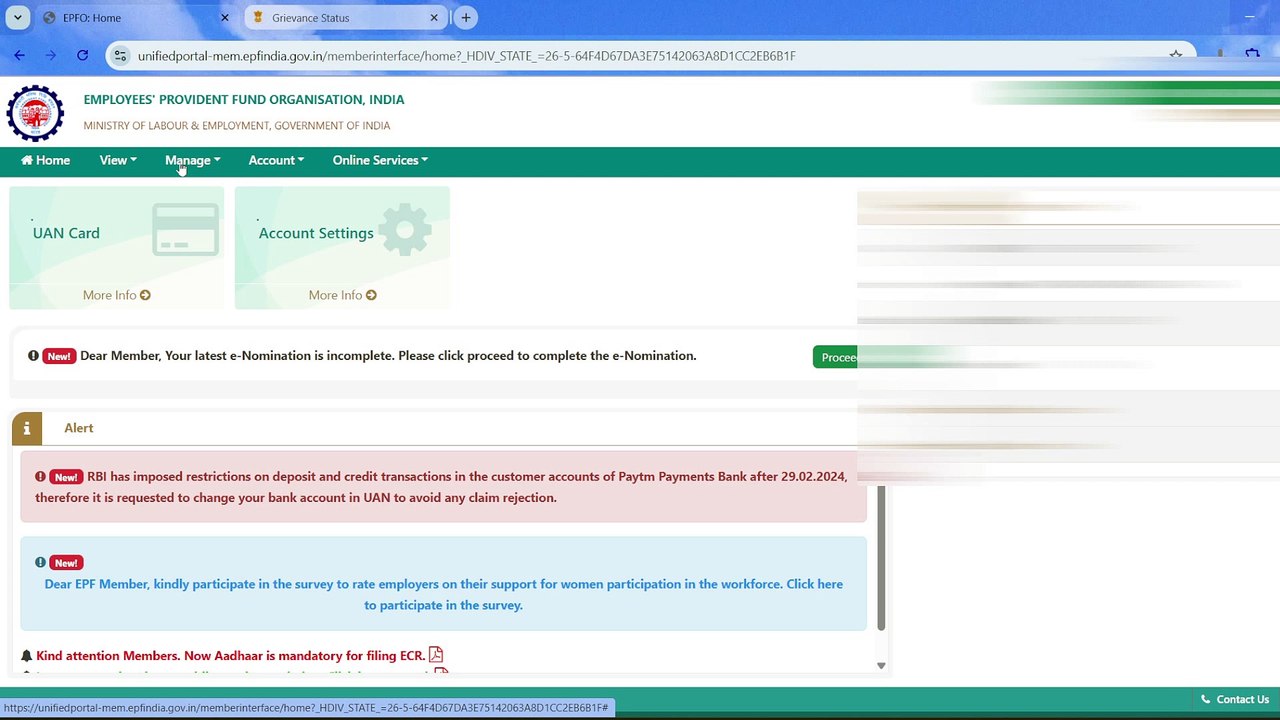Image resolution: width=1280 pixels, height=720 pixels.
Task: Click Ministry of Labour & Employment subtitle
Action: point(237,126)
